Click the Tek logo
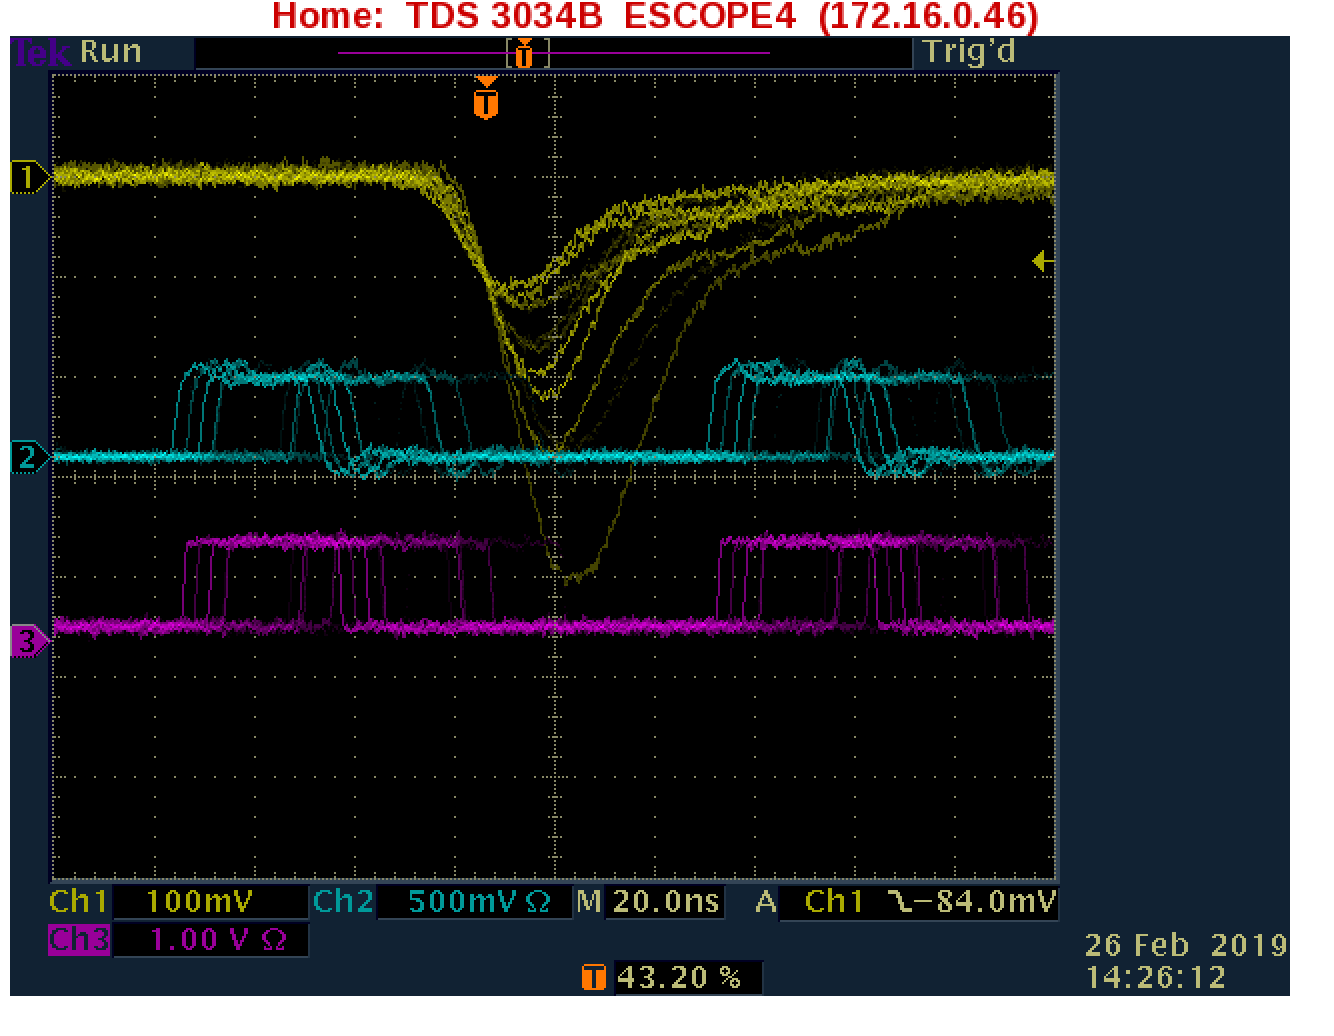 (x=40, y=53)
